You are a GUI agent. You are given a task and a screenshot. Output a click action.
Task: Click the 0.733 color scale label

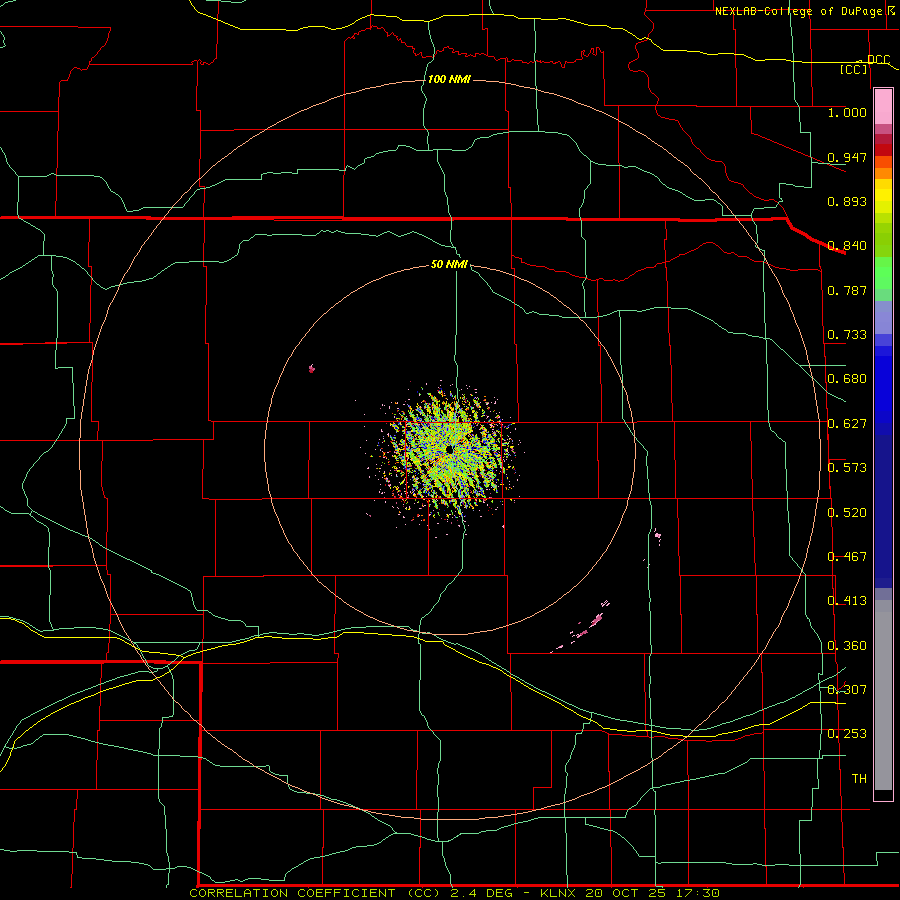coord(847,335)
